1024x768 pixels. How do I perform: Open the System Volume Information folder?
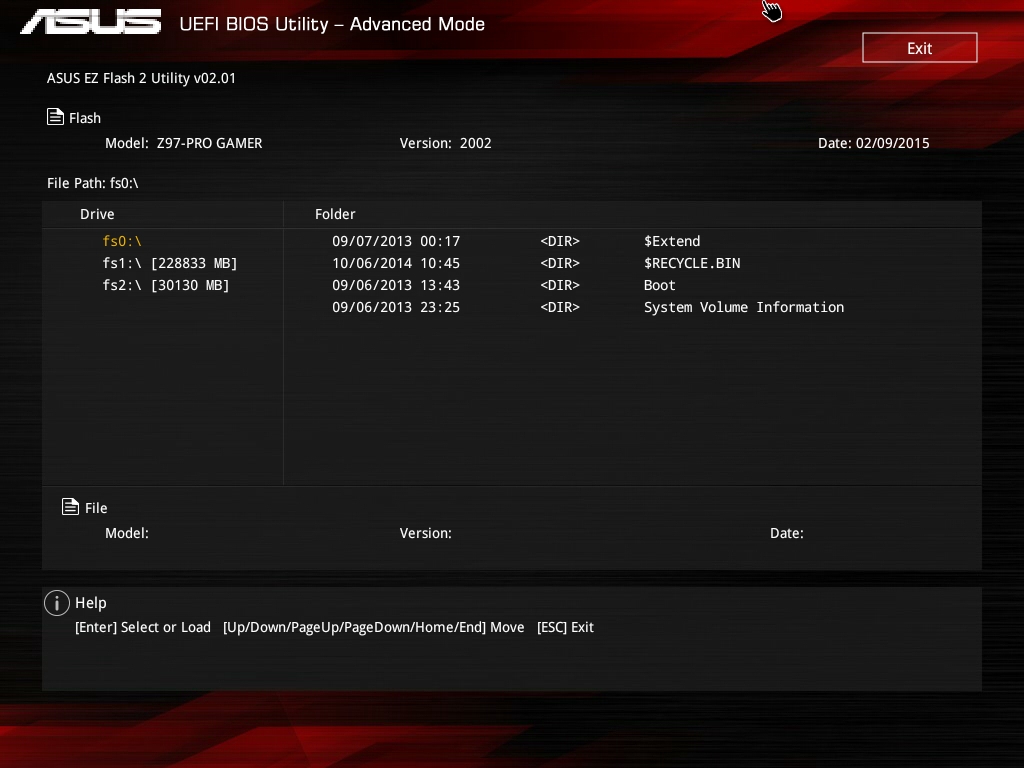744,307
